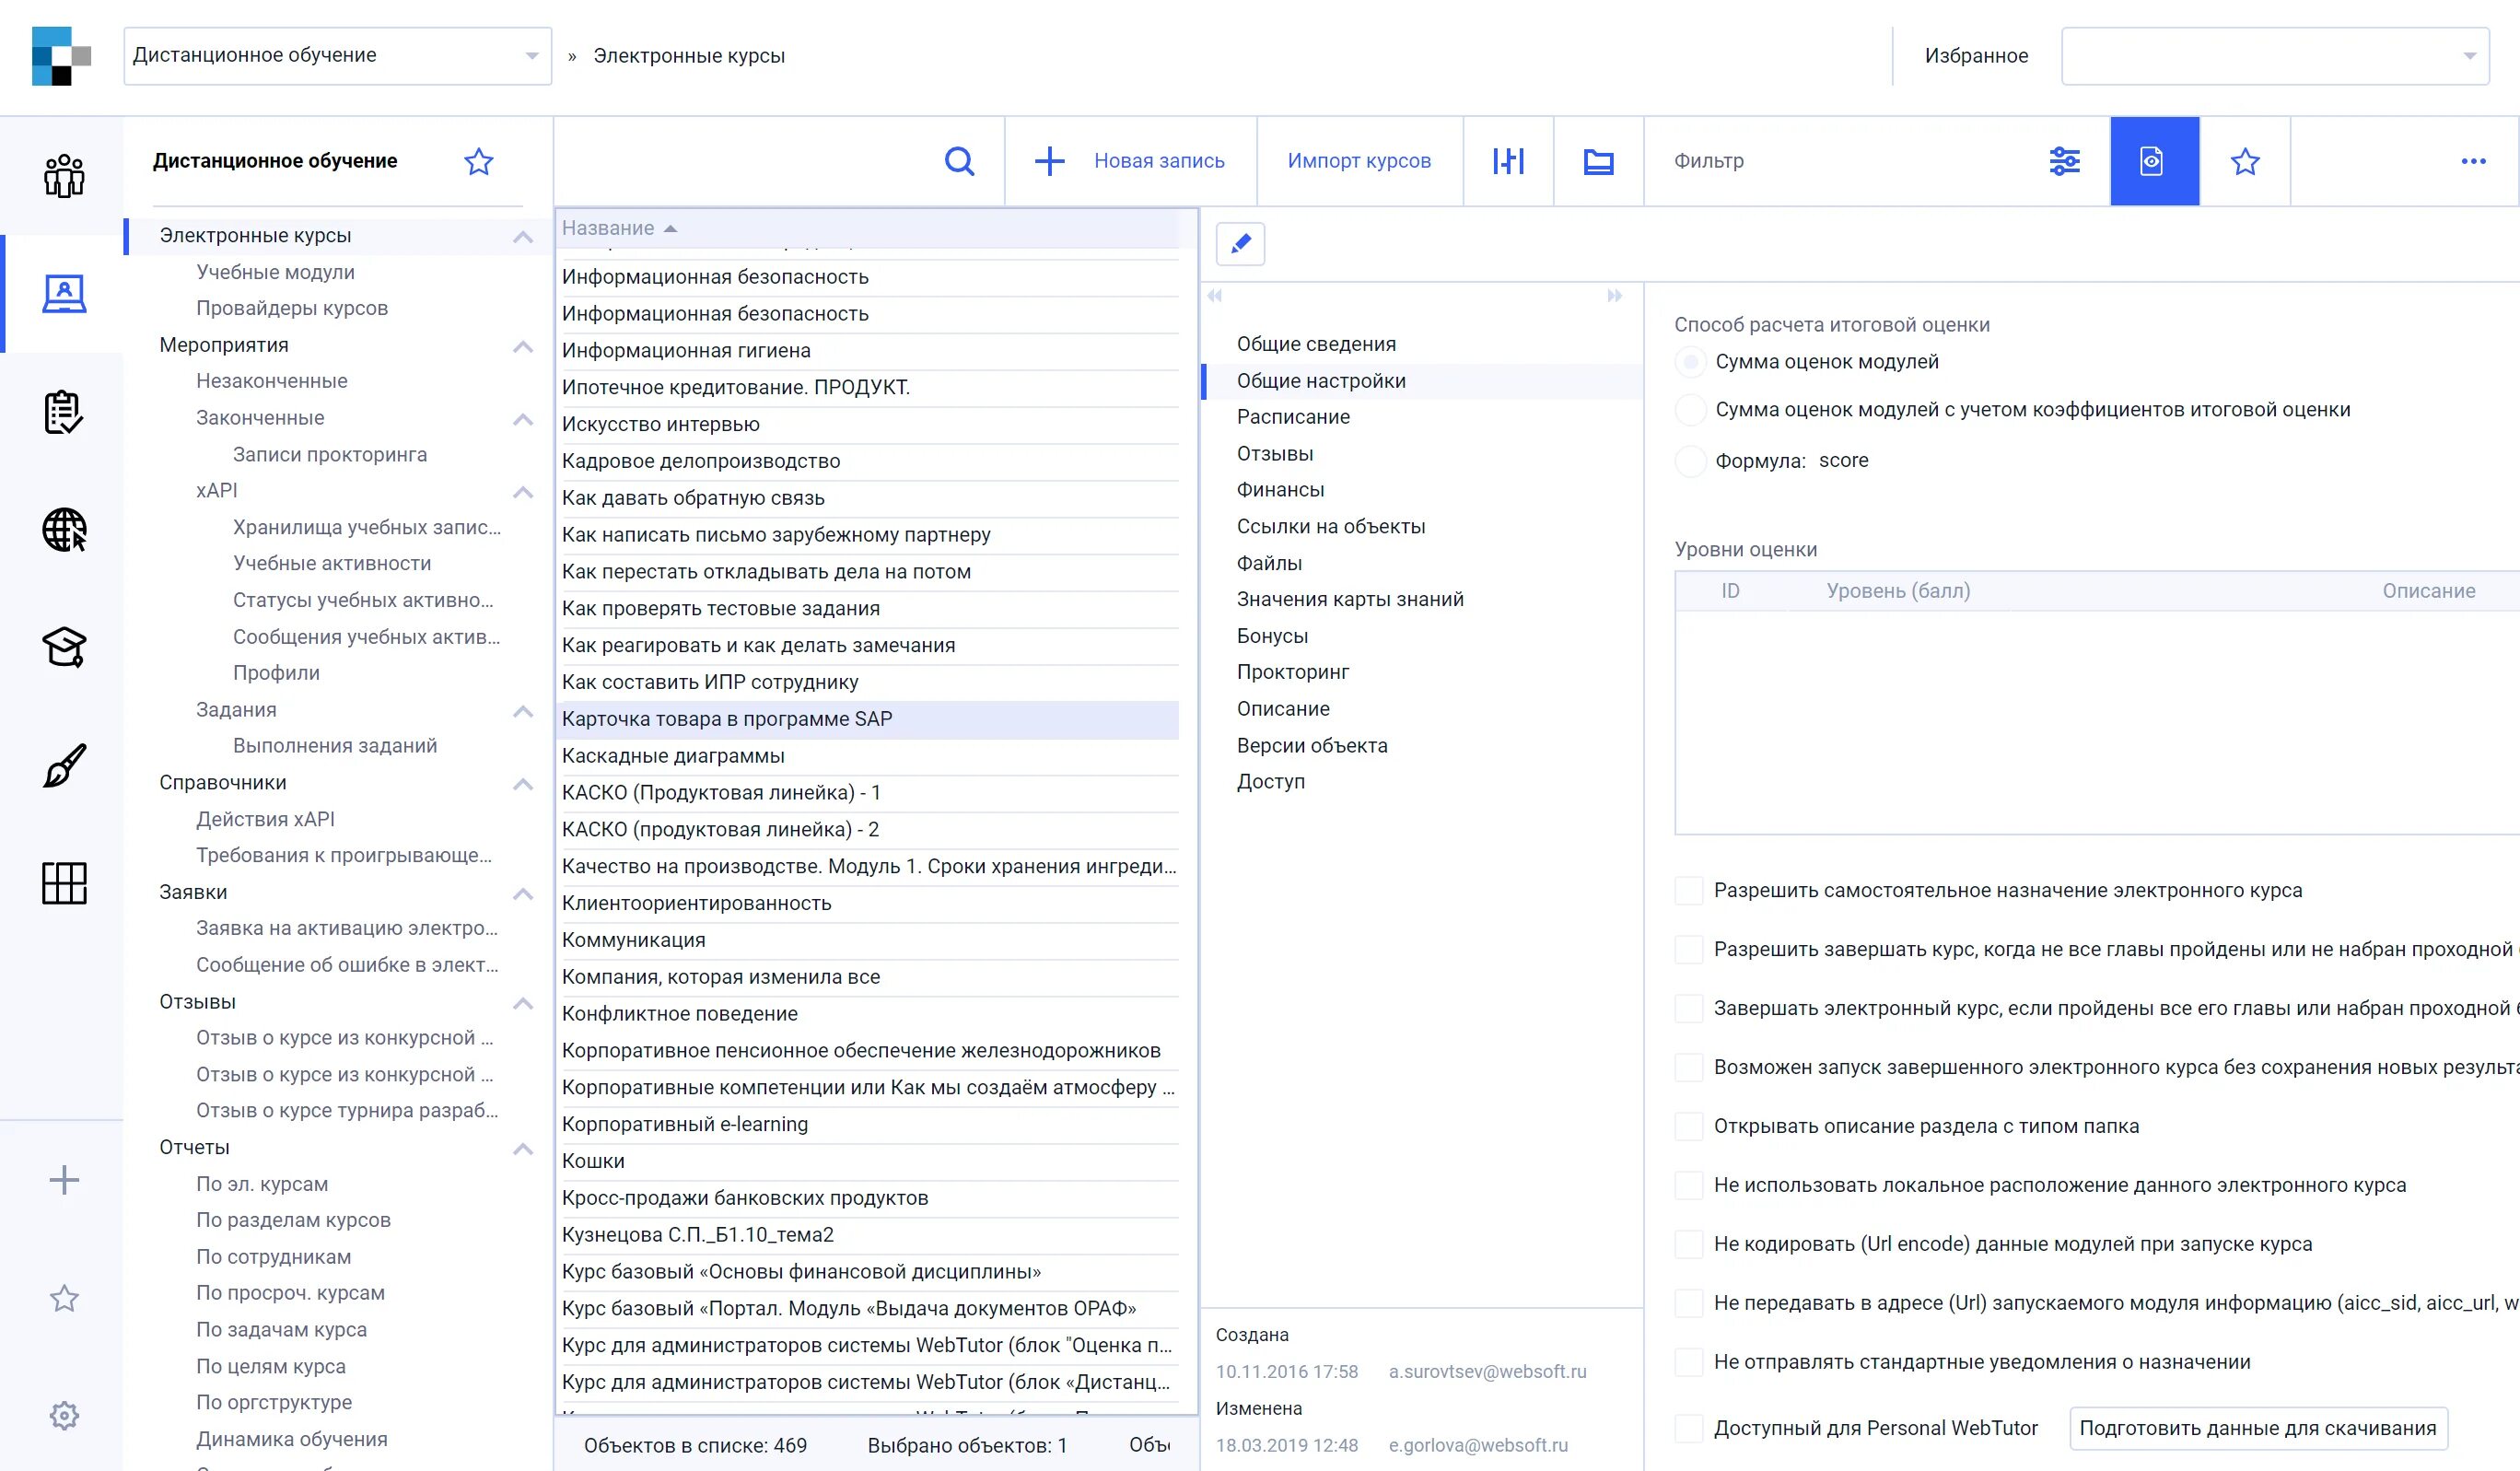Select "Сумма оценок модулей" radio button
This screenshot has height=1471, width=2520.
1690,362
